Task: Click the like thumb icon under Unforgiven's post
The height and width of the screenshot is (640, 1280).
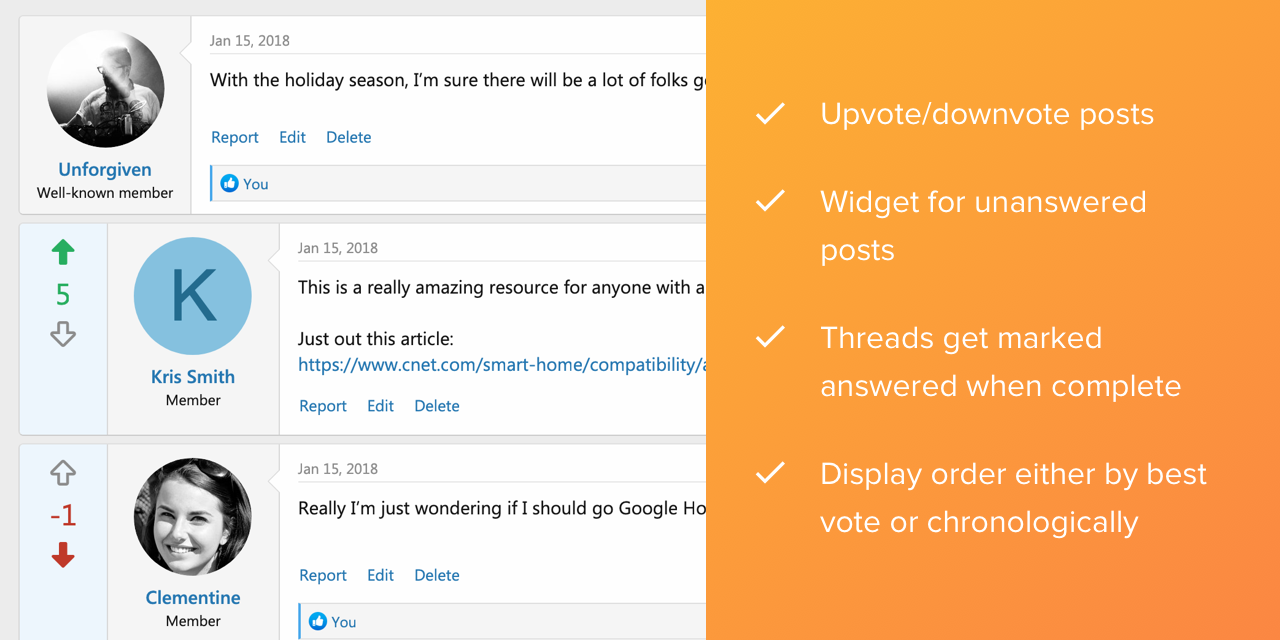Action: [x=229, y=184]
